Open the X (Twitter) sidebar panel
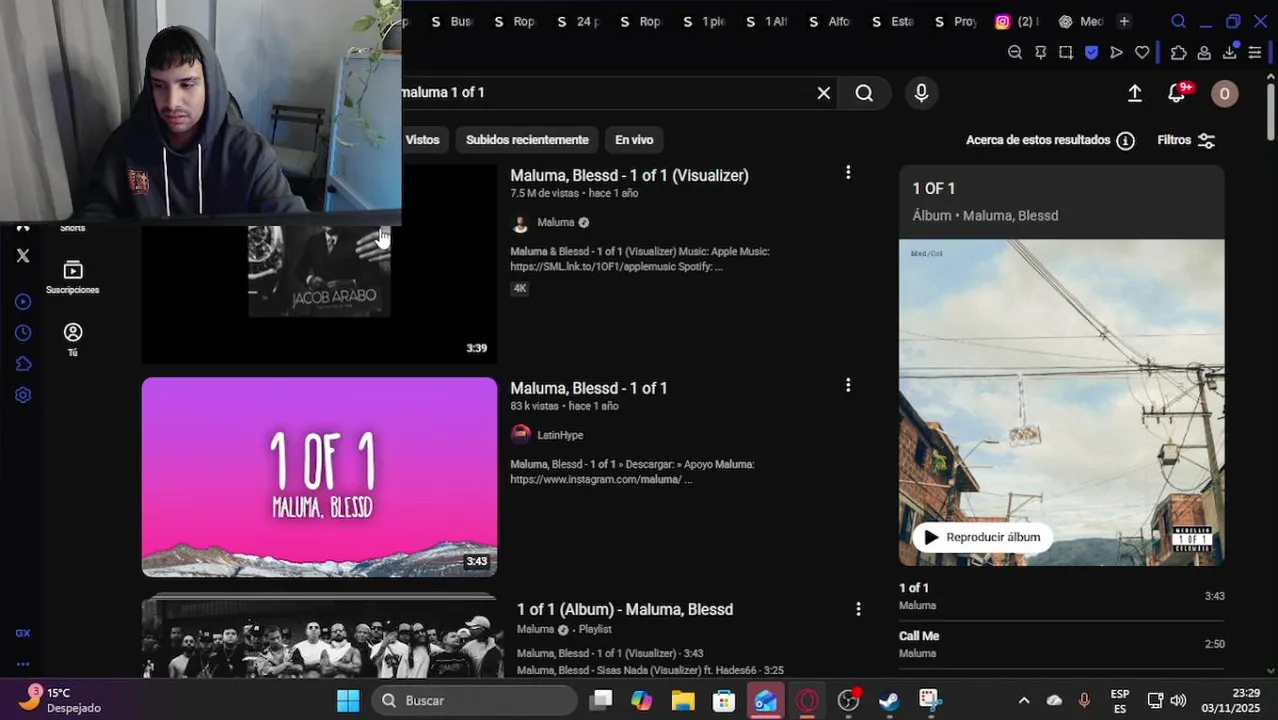The image size is (1278, 720). coord(23,255)
